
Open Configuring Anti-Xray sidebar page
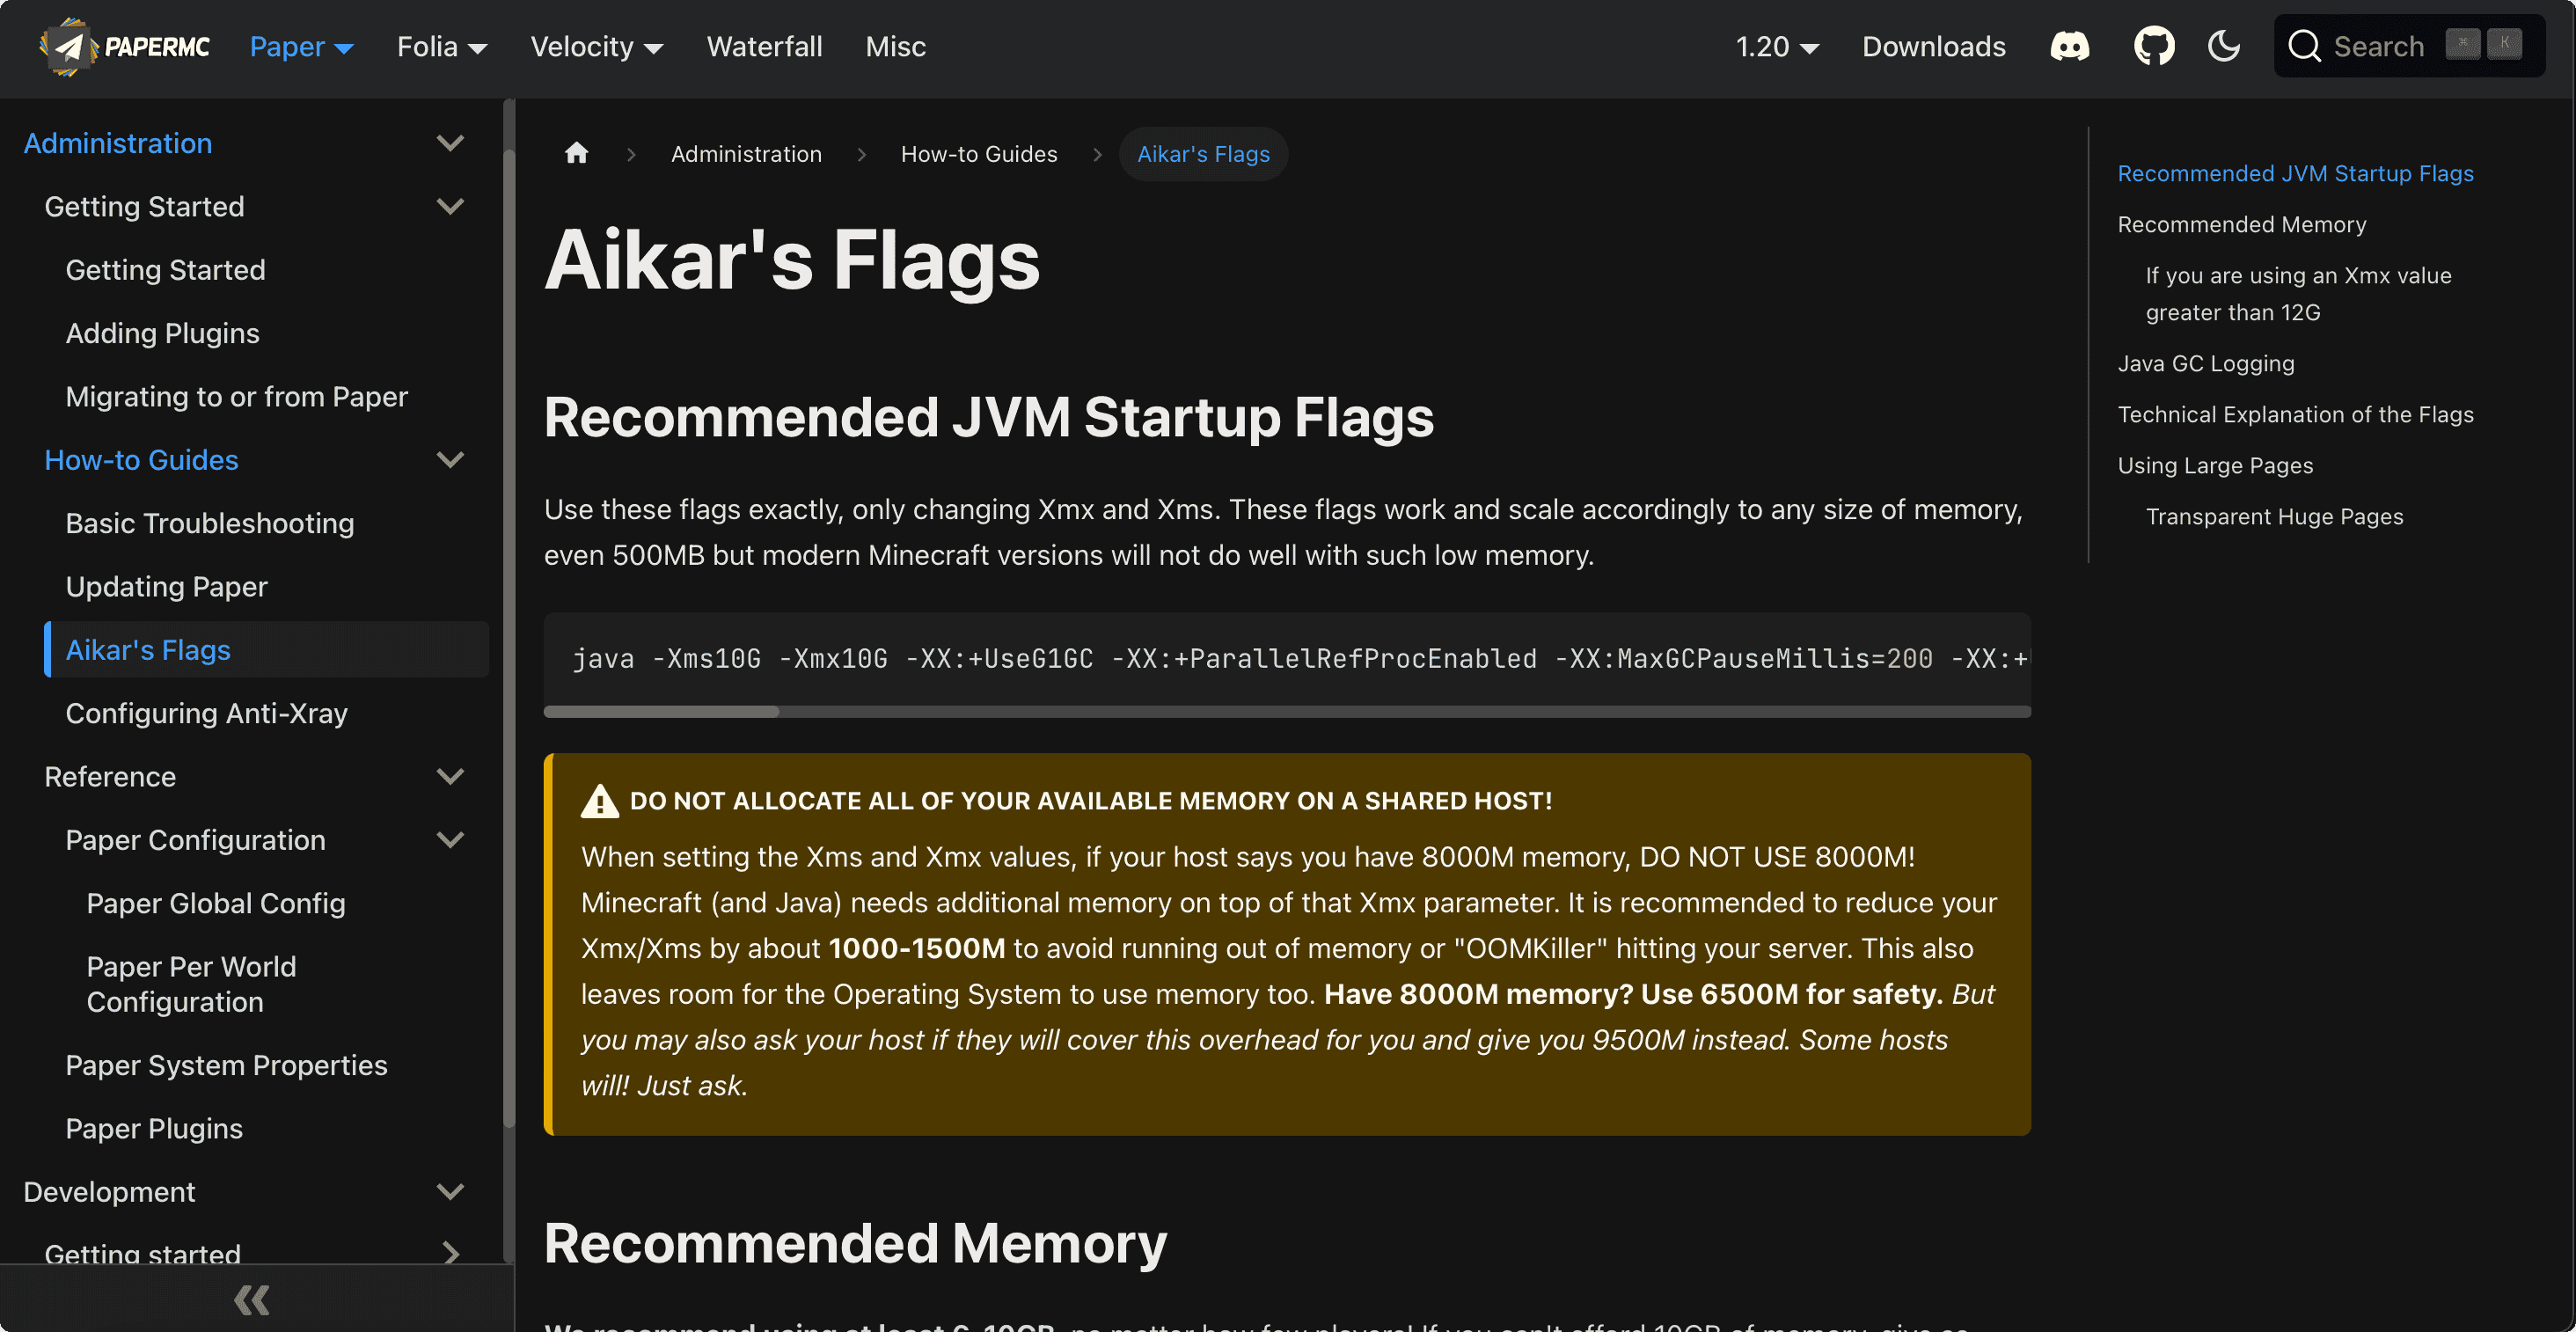click(206, 713)
